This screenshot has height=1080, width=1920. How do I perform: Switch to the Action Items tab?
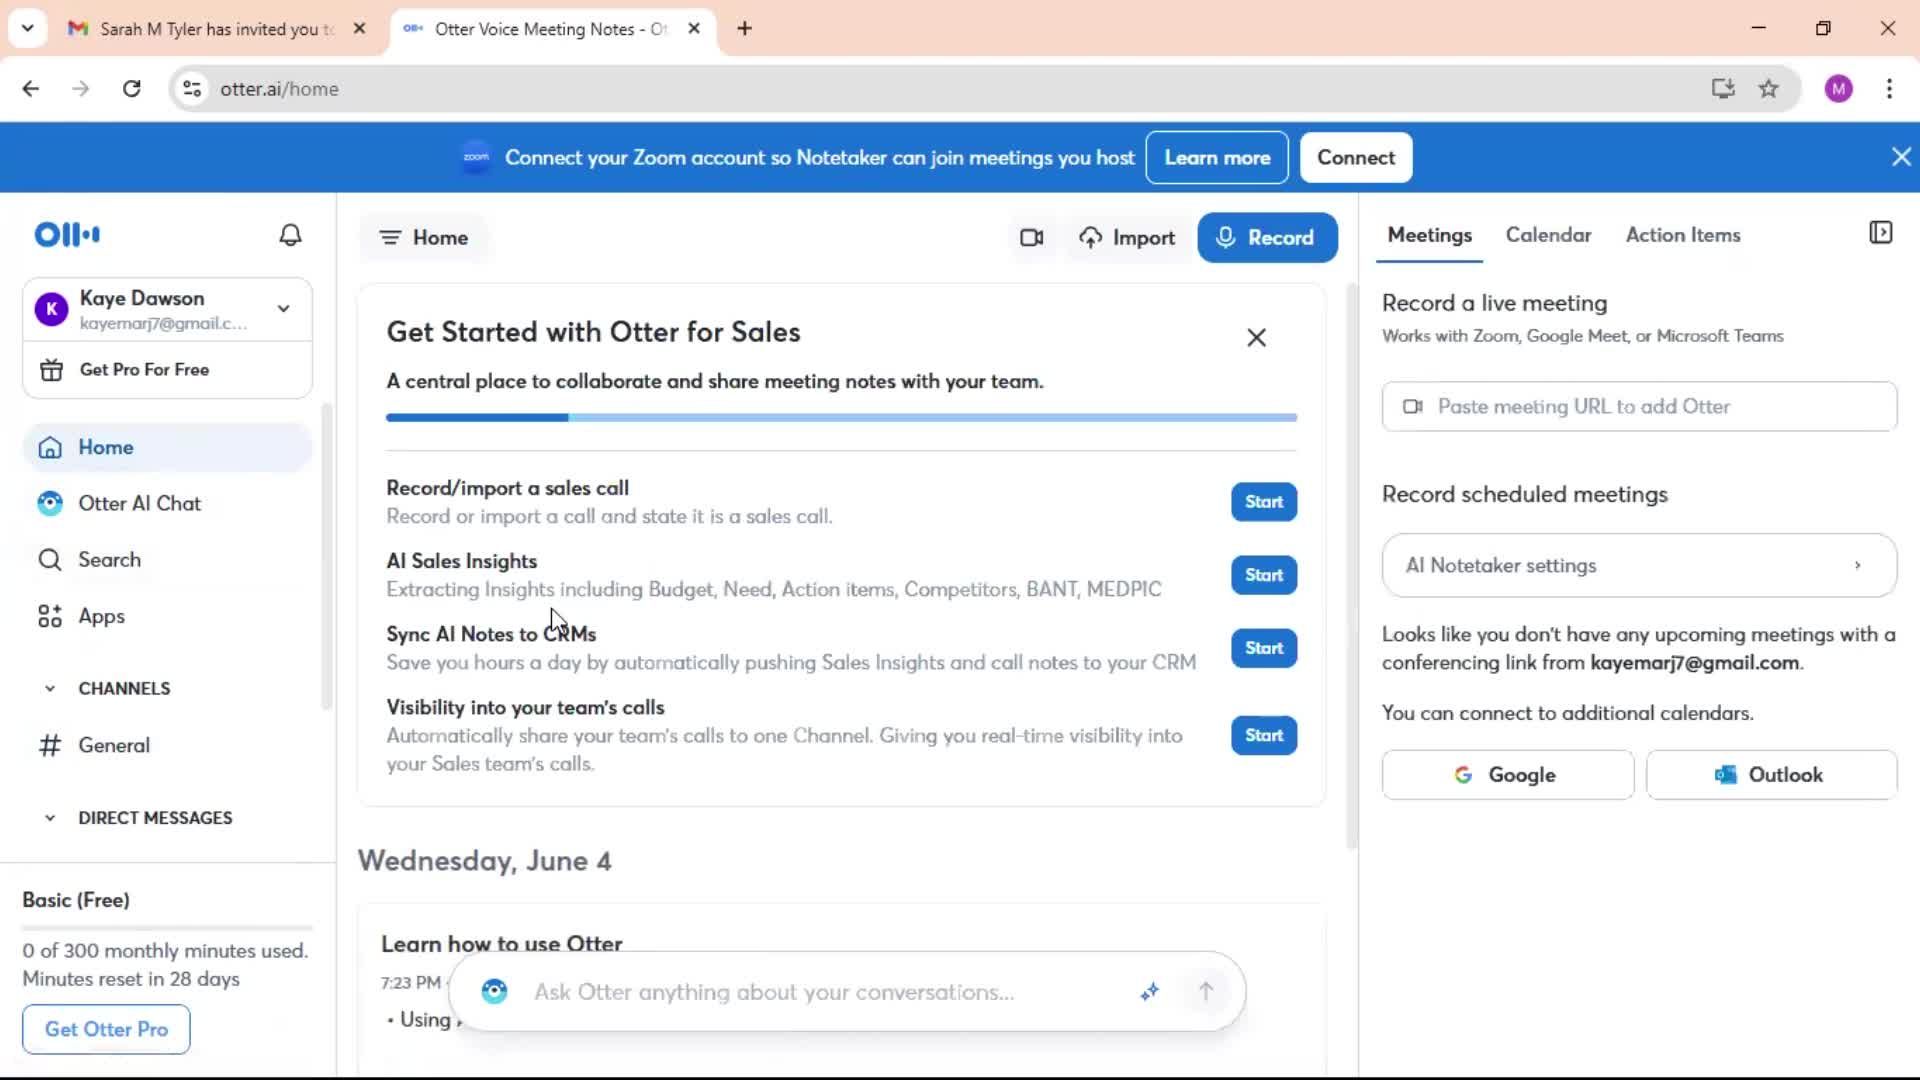(x=1682, y=235)
